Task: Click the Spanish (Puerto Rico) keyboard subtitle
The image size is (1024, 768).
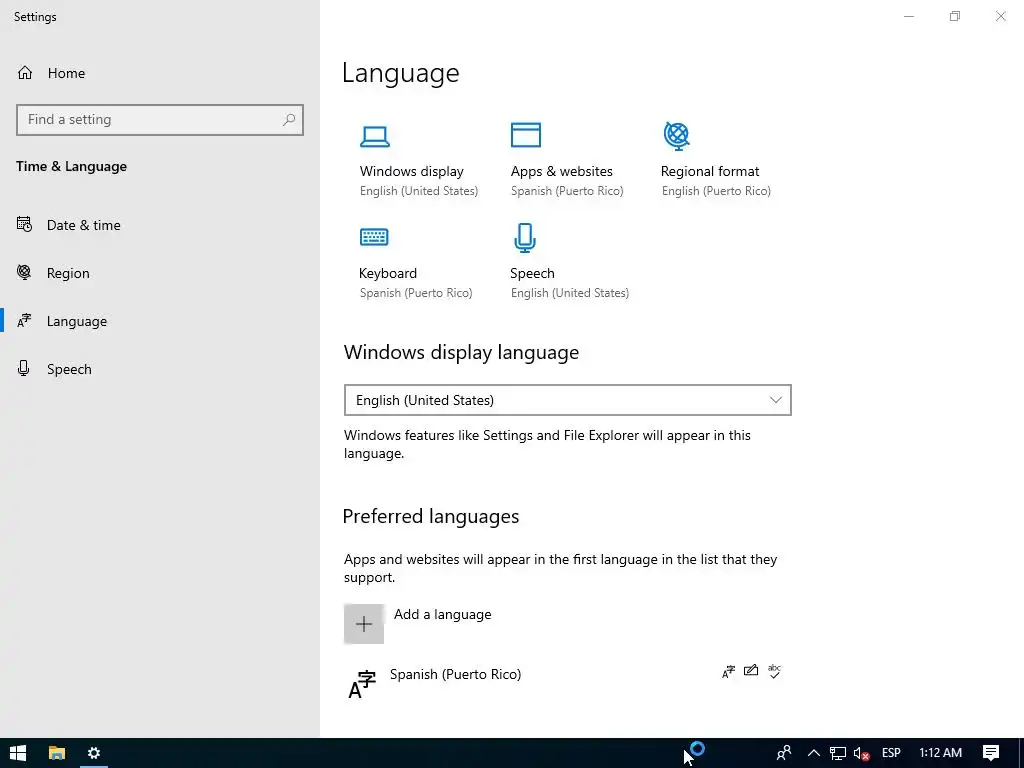Action: [x=415, y=293]
